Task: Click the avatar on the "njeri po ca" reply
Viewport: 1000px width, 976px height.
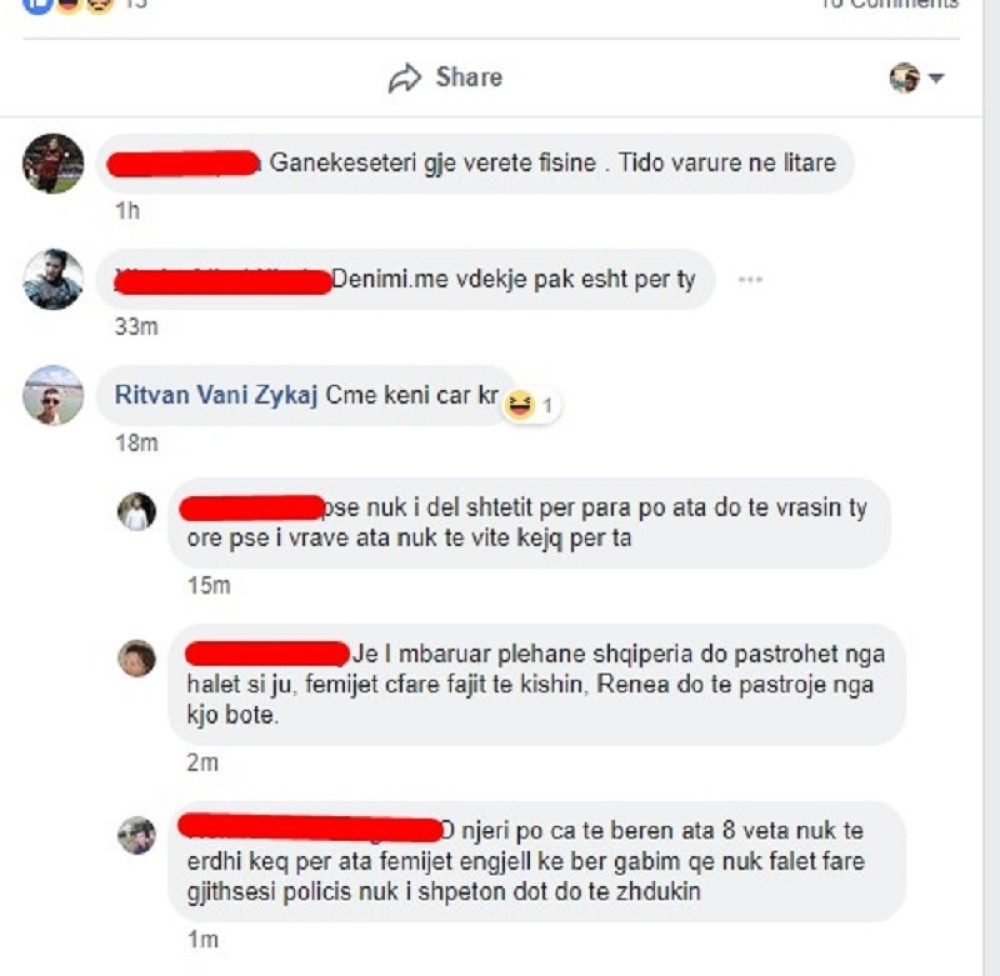Action: 136,835
